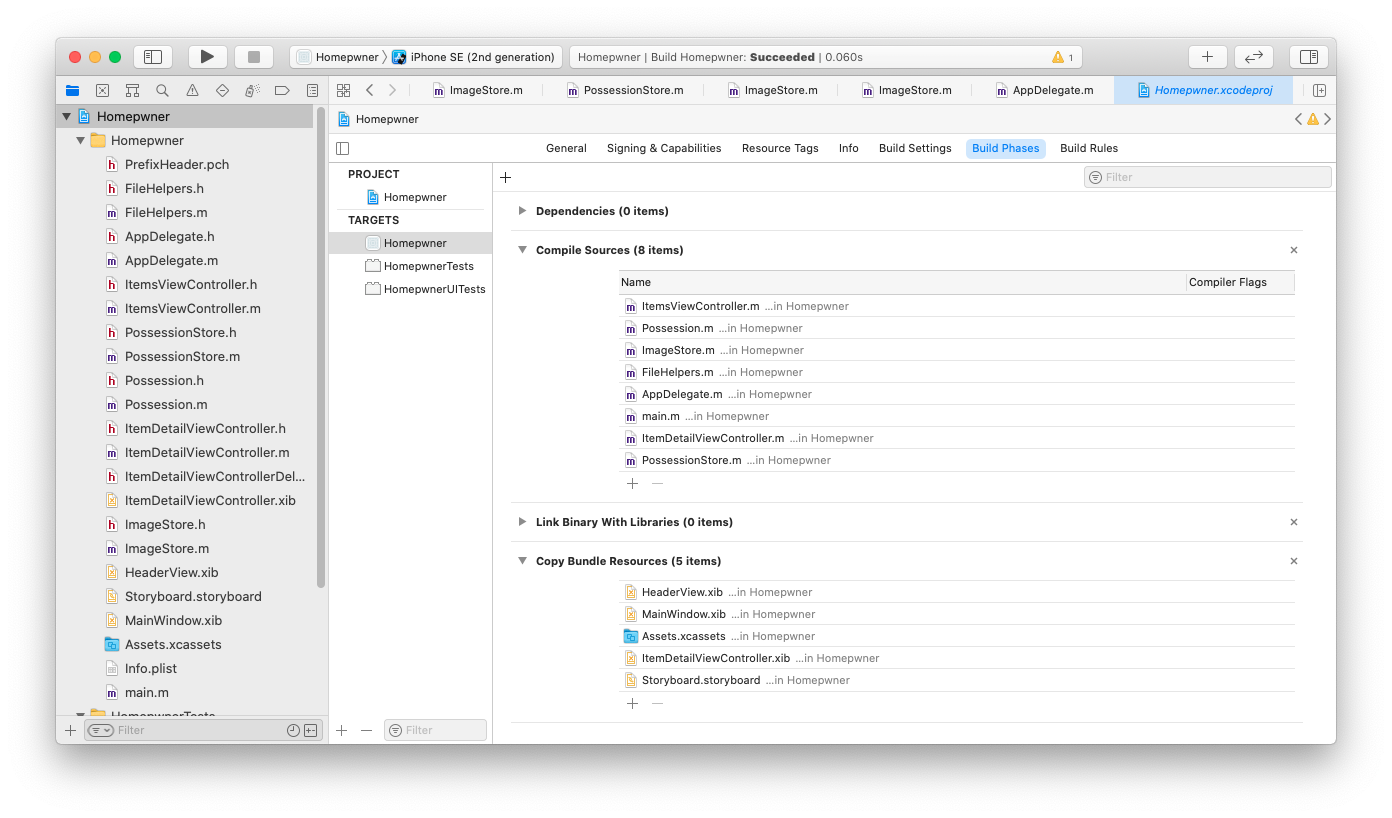Switch to the Info tab
The width and height of the screenshot is (1392, 818).
[x=849, y=148]
